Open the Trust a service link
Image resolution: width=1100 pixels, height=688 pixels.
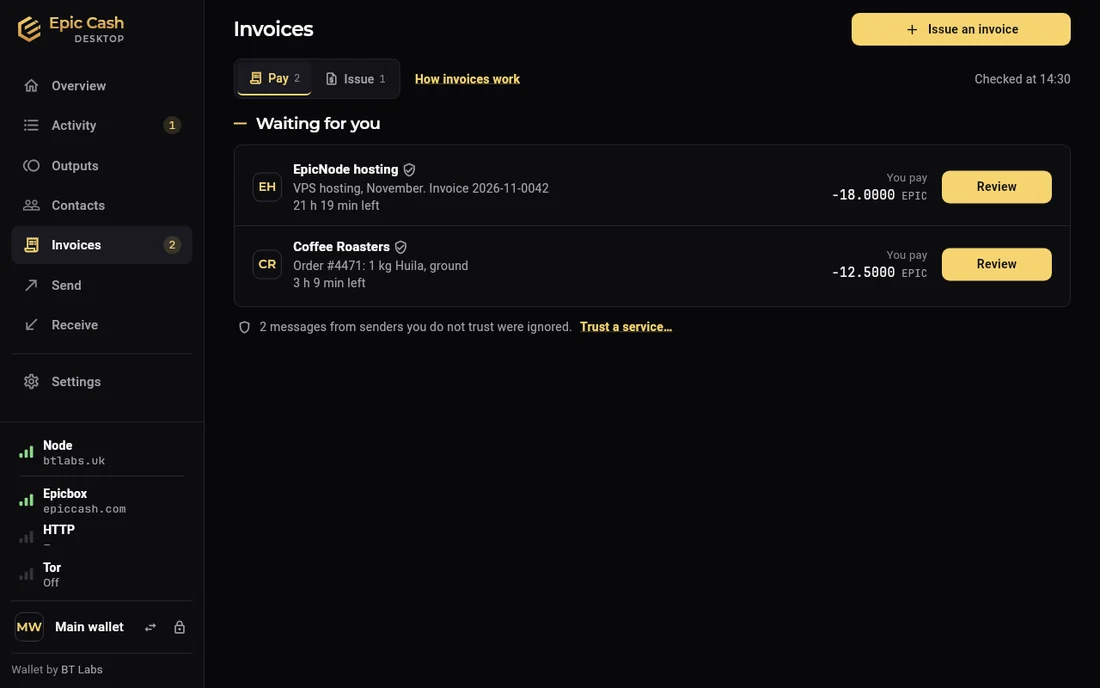click(x=626, y=327)
